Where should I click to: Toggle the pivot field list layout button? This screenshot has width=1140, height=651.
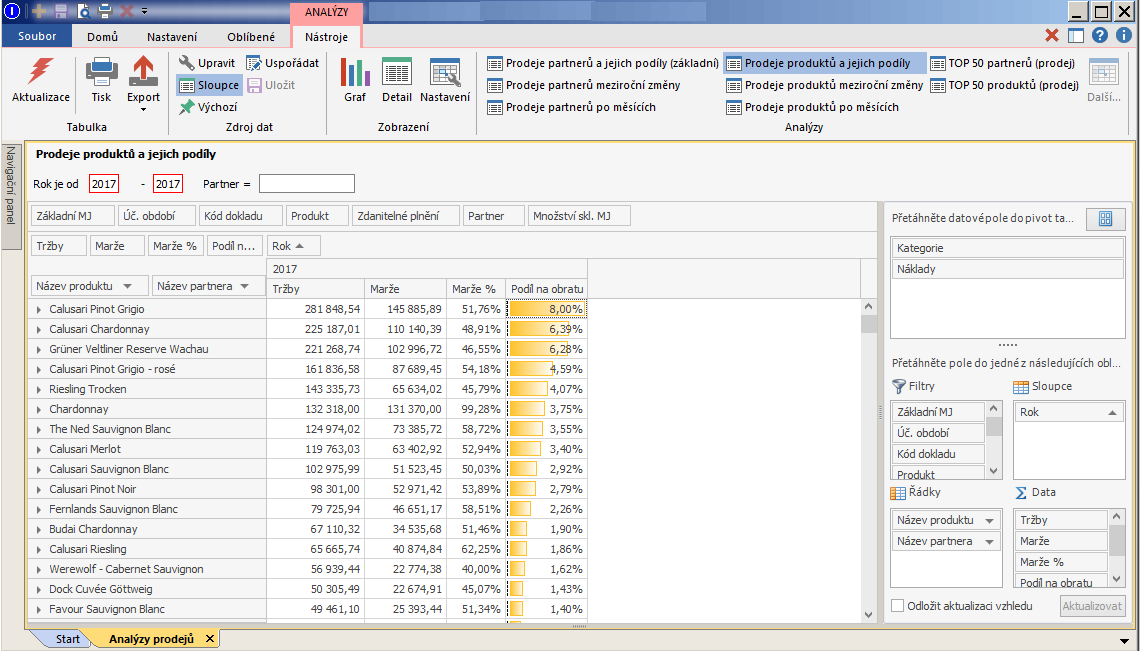[1106, 219]
